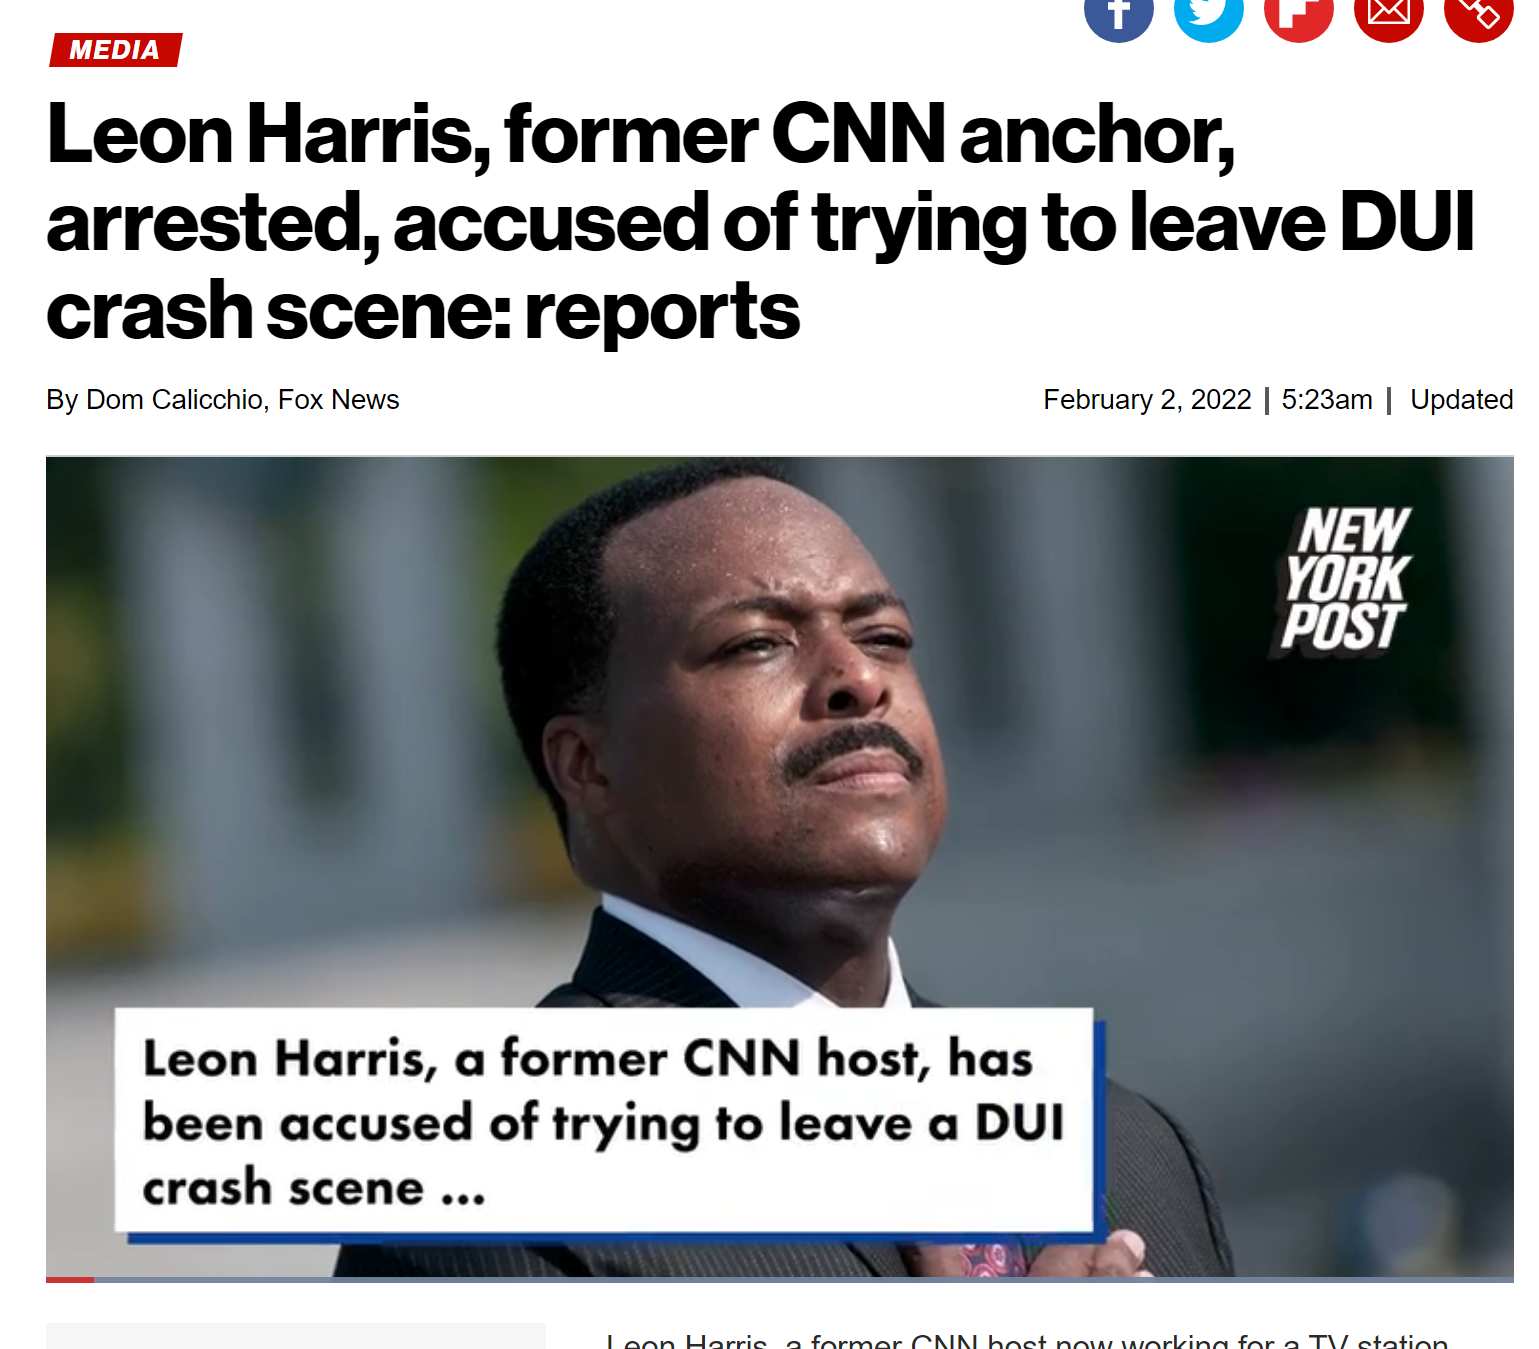1539x1349 pixels.
Task: Click the Updated timestamp label
Action: tap(1461, 400)
